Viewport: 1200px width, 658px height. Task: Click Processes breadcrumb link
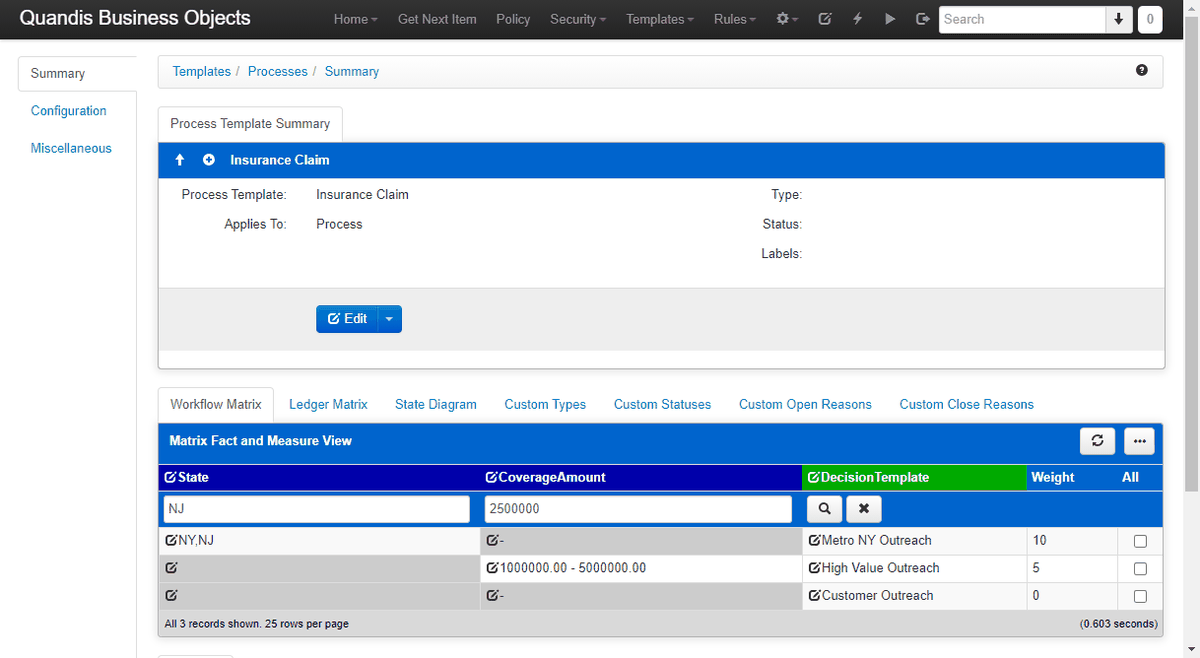tap(278, 71)
